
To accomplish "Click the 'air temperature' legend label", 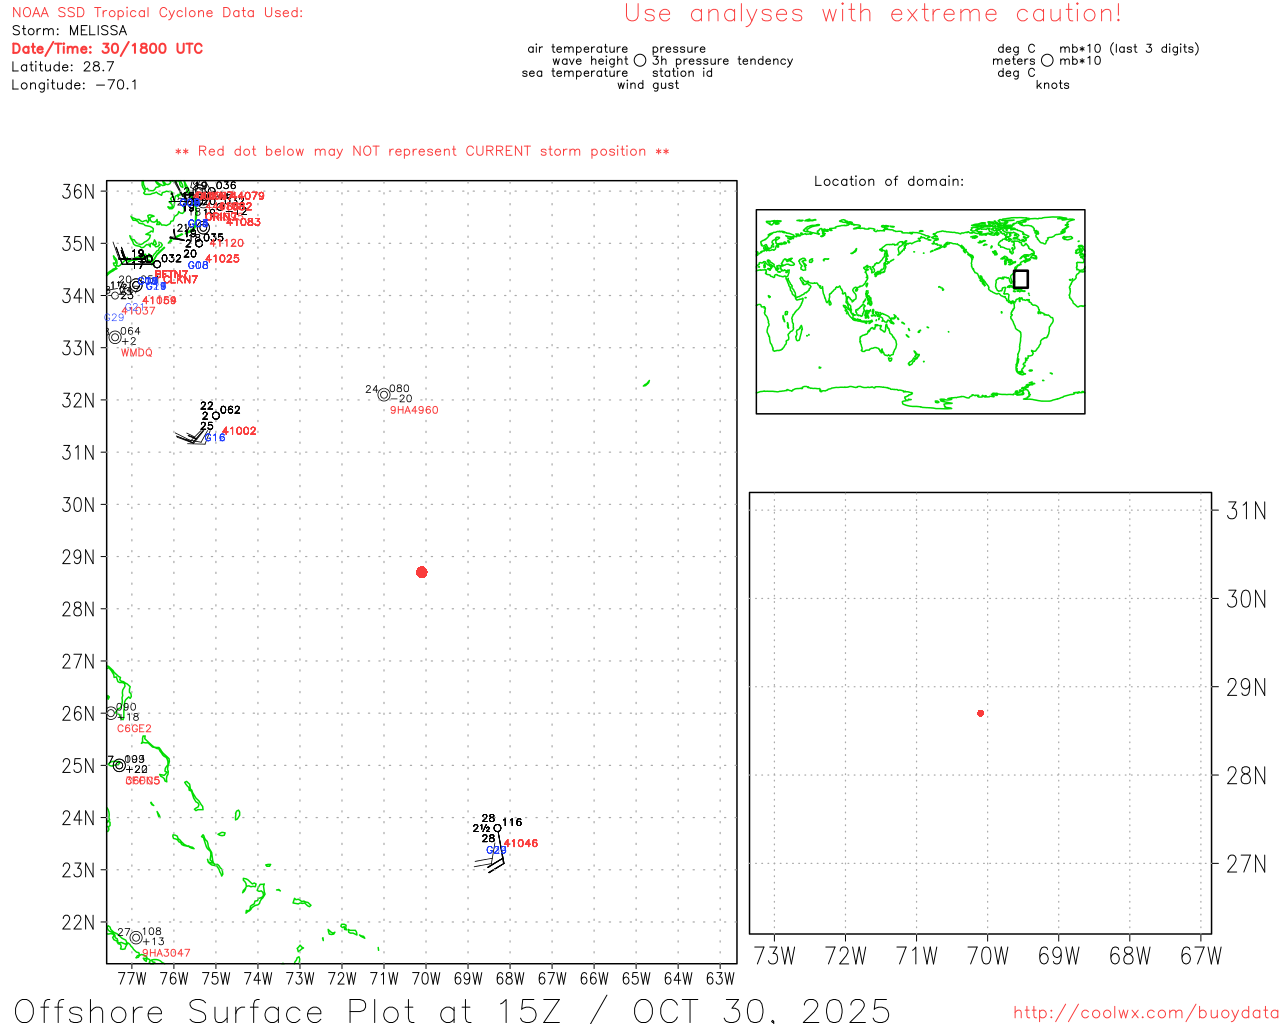I will tap(578, 49).
